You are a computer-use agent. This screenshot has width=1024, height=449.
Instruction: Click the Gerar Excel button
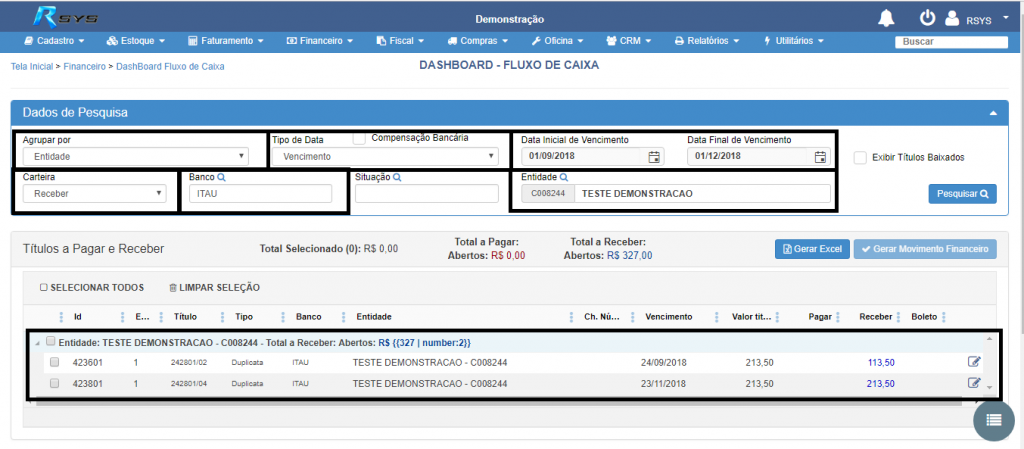coord(811,248)
